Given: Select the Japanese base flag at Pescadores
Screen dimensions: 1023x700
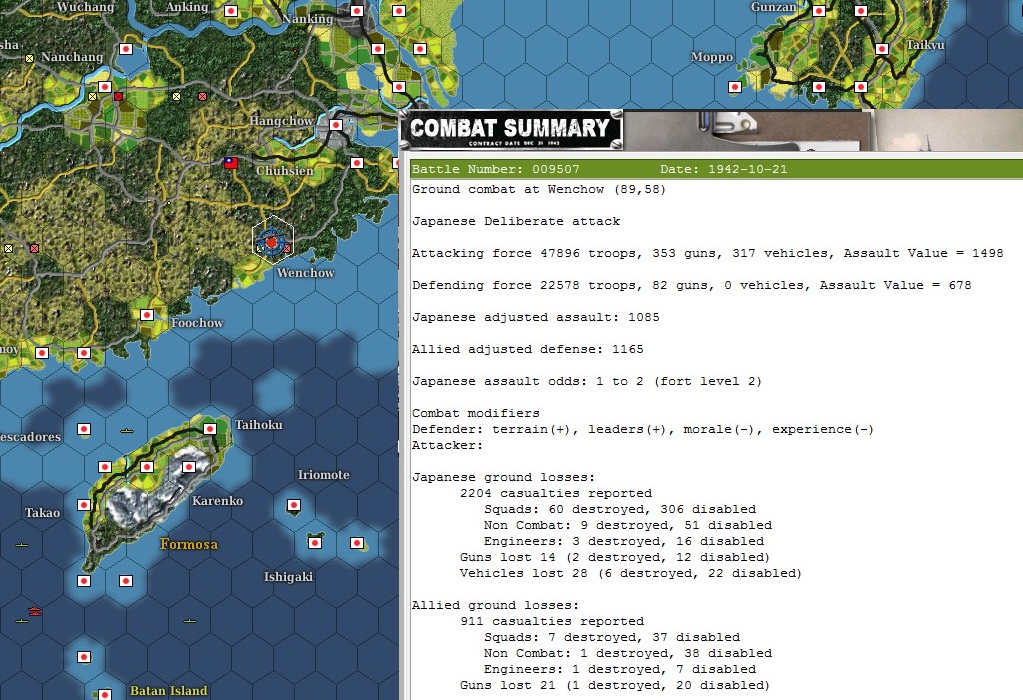Looking at the screenshot, I should pyautogui.click(x=84, y=429).
